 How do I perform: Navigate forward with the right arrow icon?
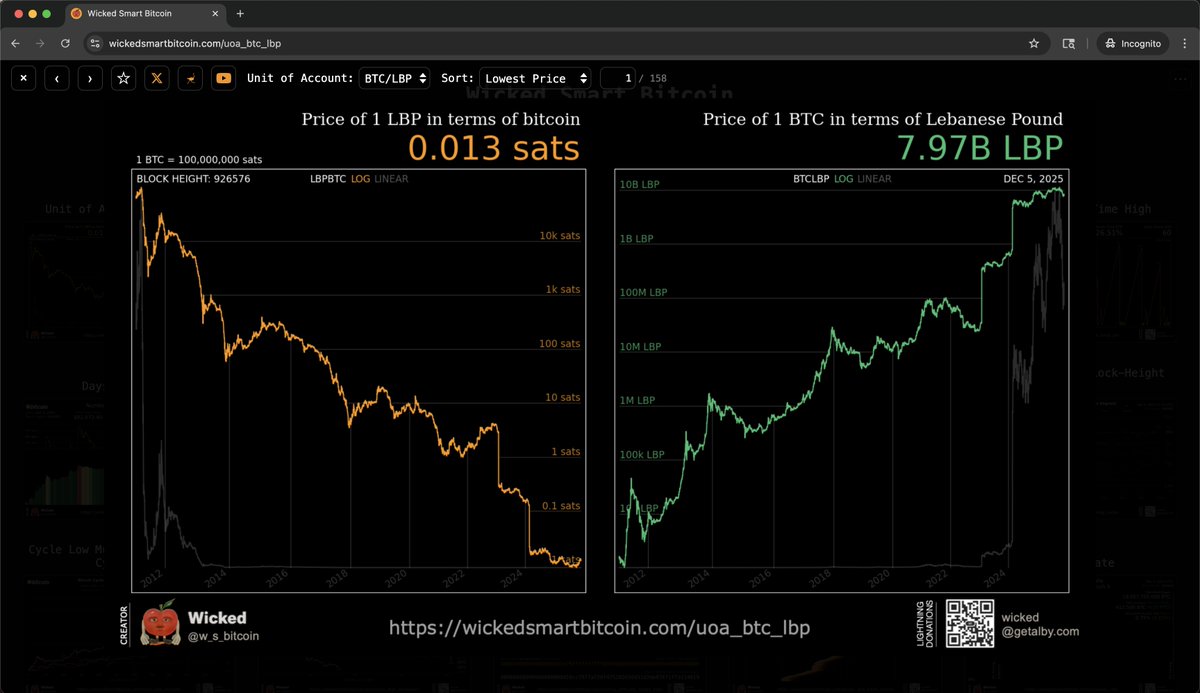90,78
